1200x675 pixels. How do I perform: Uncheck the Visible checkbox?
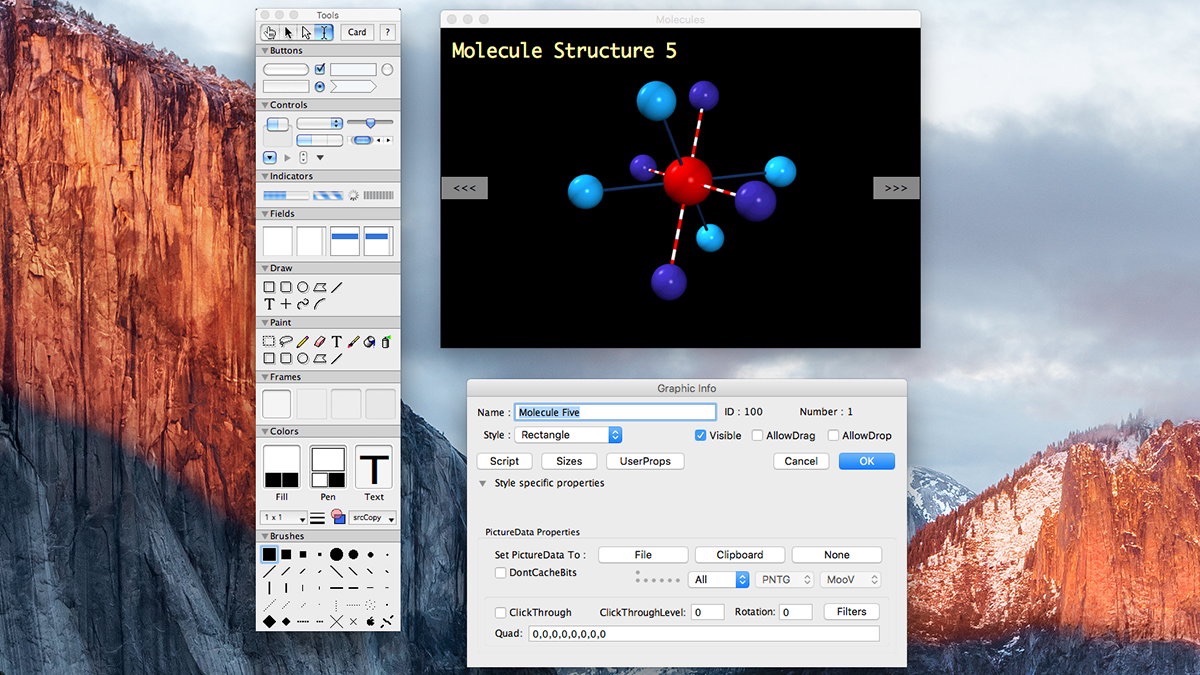701,436
